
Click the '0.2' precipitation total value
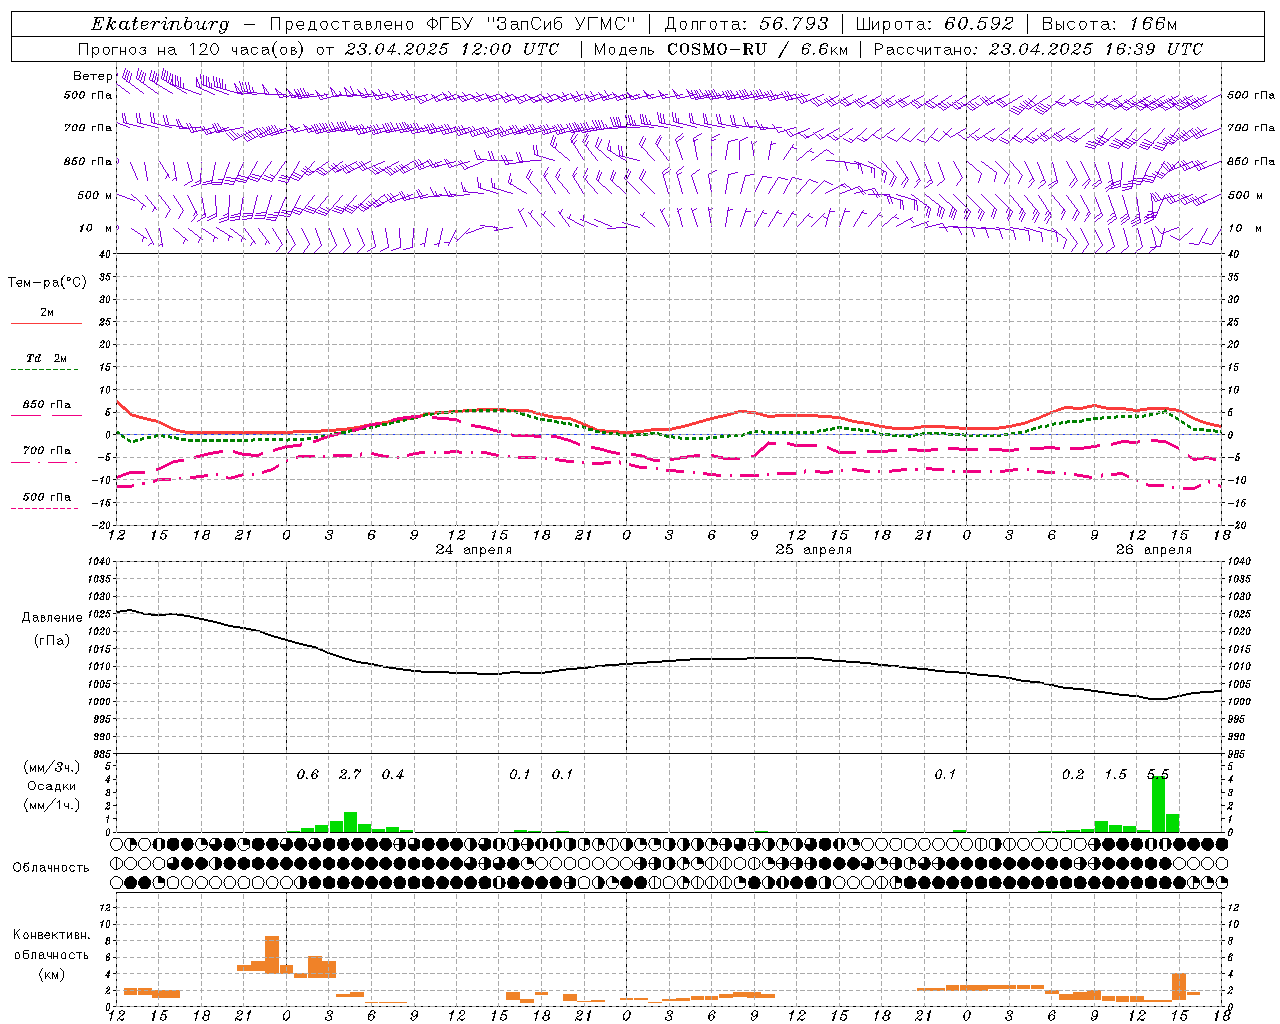click(x=1073, y=775)
